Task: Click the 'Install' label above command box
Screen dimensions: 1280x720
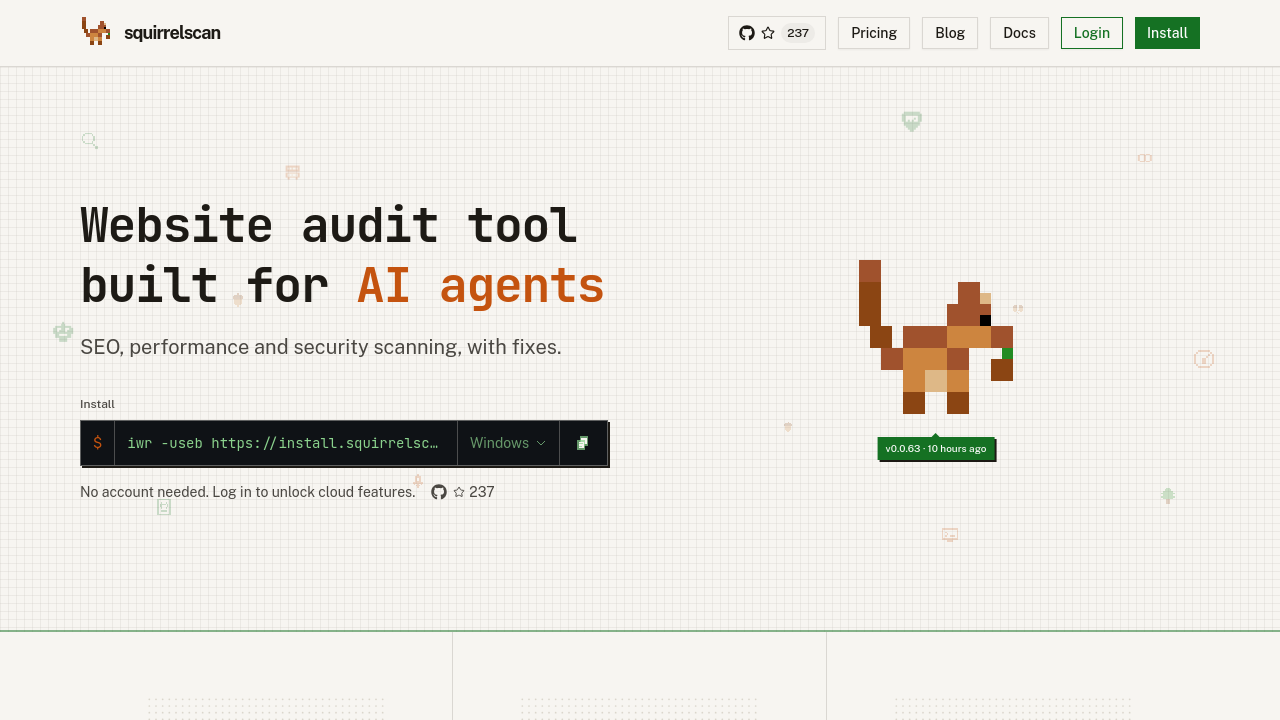Action: click(97, 404)
